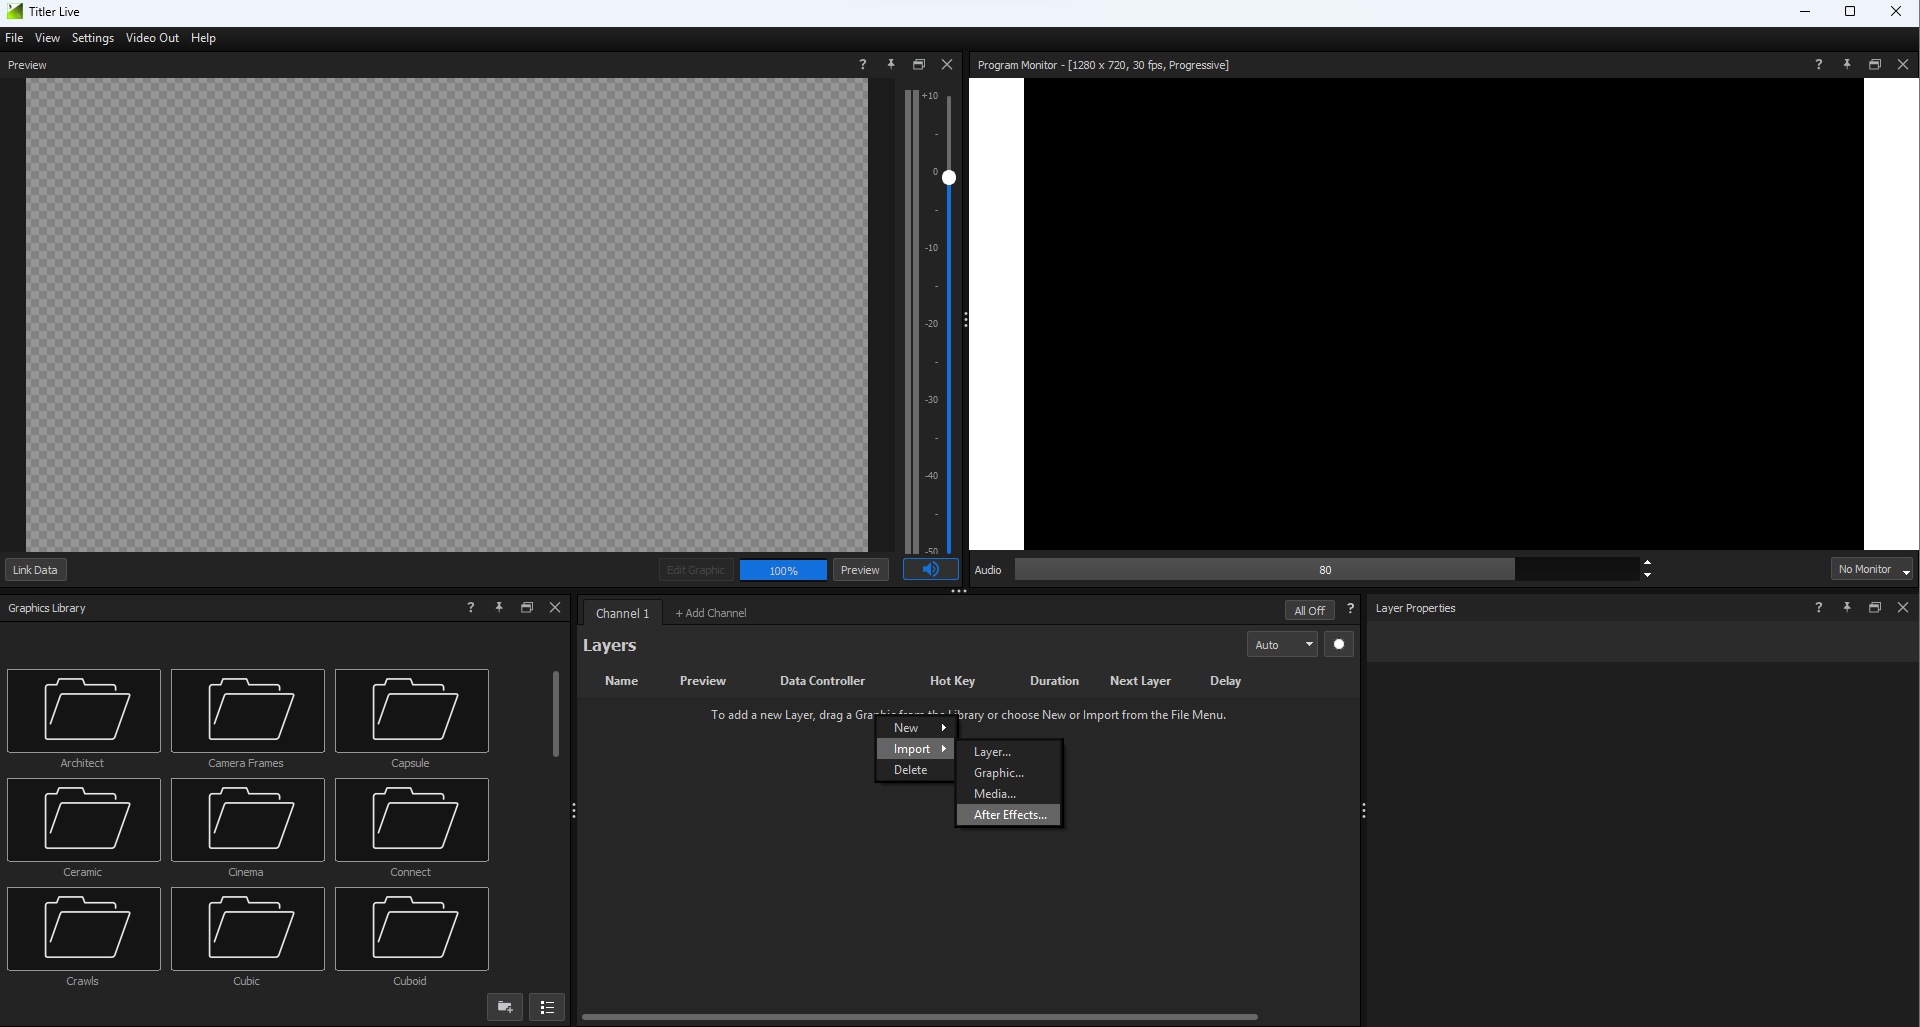Open the File menu
1920x1027 pixels.
coord(14,38)
